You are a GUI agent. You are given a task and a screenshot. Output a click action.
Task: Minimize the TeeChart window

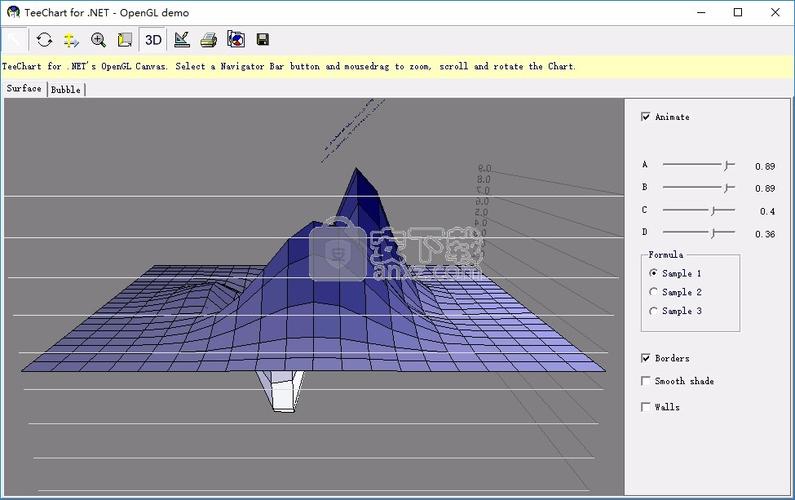pyautogui.click(x=701, y=13)
